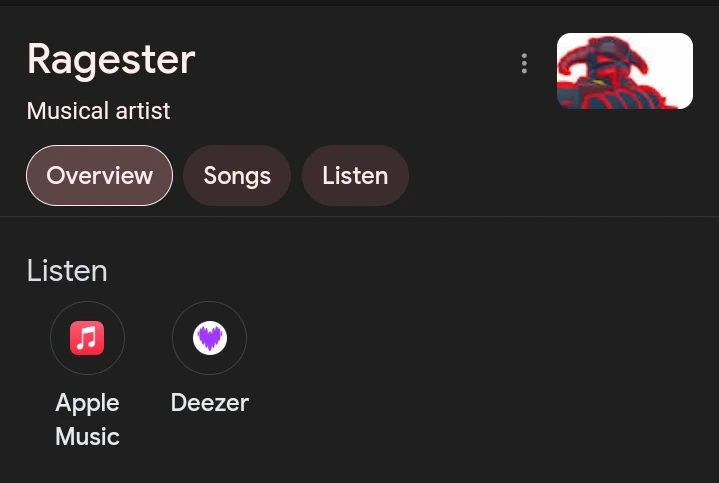Click the "Ragester" artist title

coord(111,60)
